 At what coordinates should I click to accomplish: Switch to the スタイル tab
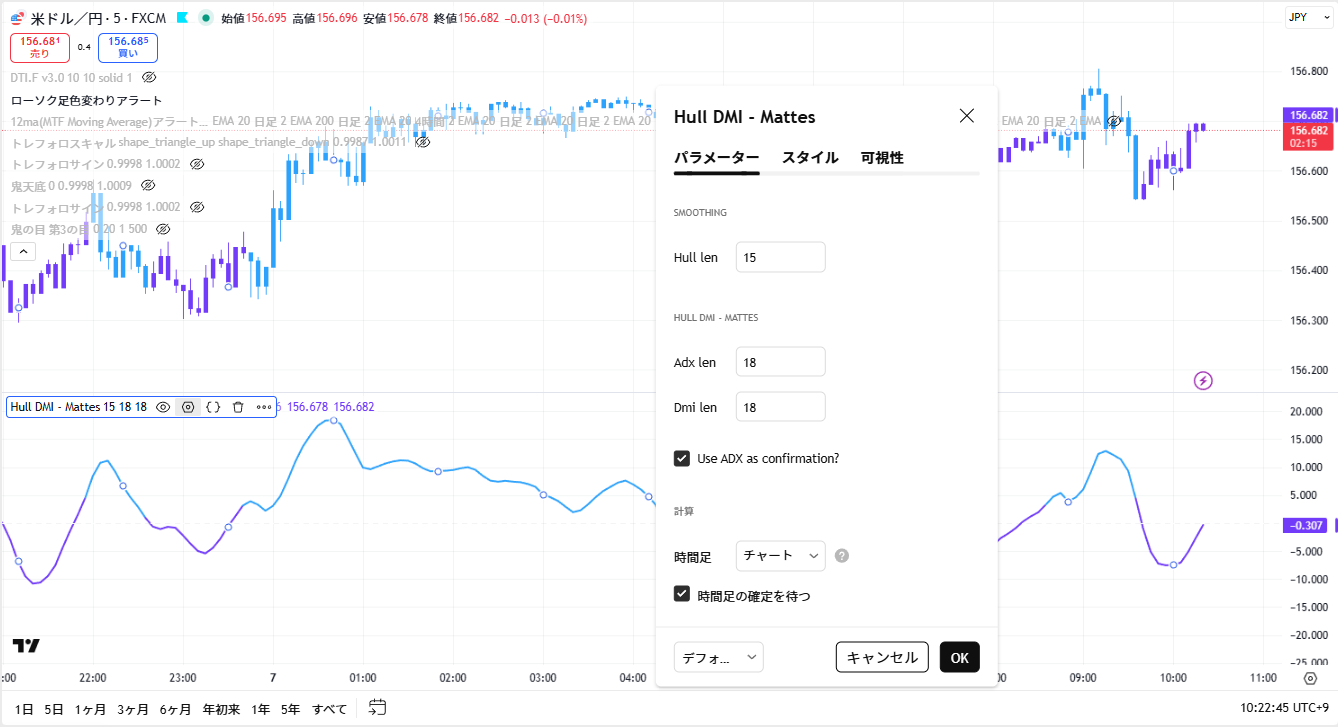pyautogui.click(x=809, y=158)
